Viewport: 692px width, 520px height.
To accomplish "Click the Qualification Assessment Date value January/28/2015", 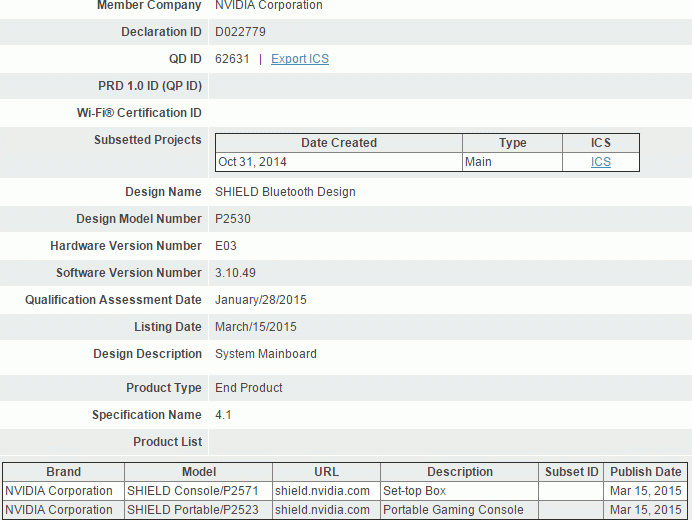I will coord(261,300).
